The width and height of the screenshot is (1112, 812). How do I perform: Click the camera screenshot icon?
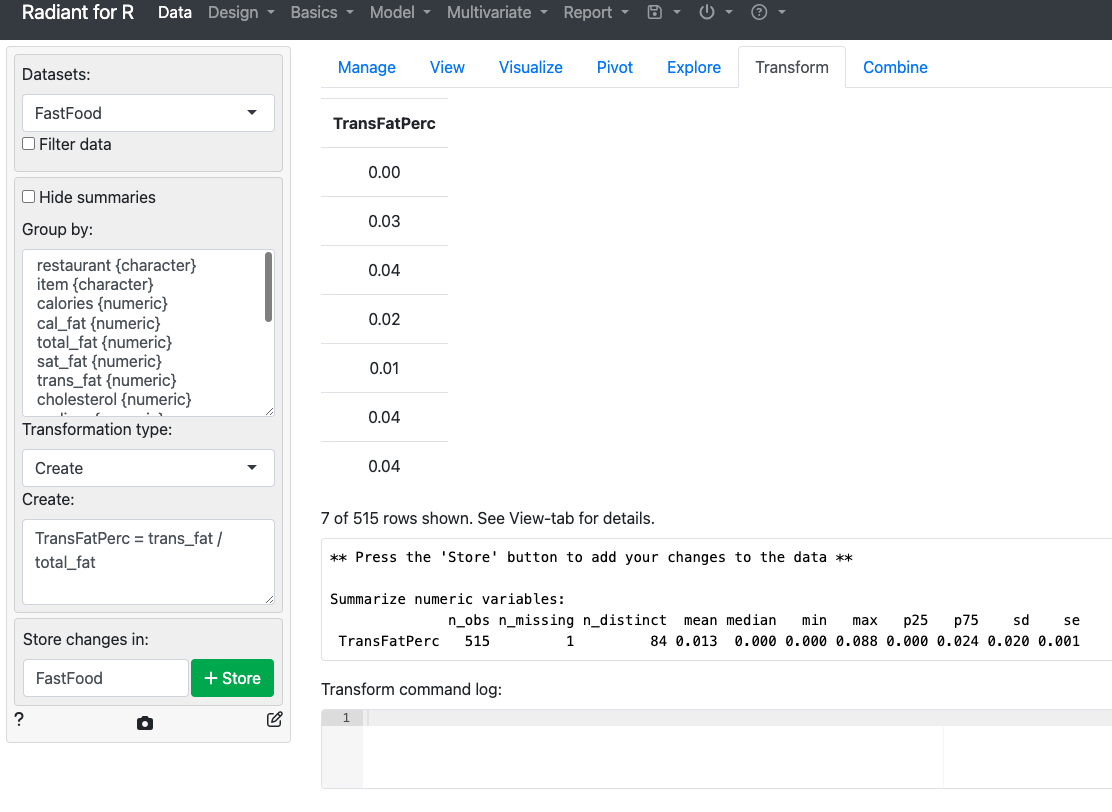tap(145, 723)
